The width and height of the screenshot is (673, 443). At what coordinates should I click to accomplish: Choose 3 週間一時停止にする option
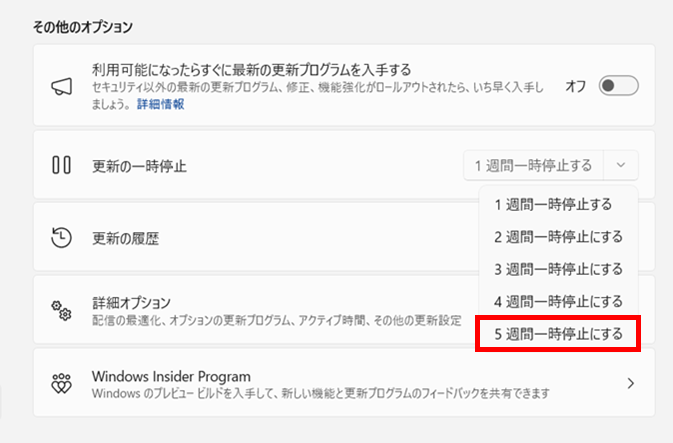click(557, 268)
